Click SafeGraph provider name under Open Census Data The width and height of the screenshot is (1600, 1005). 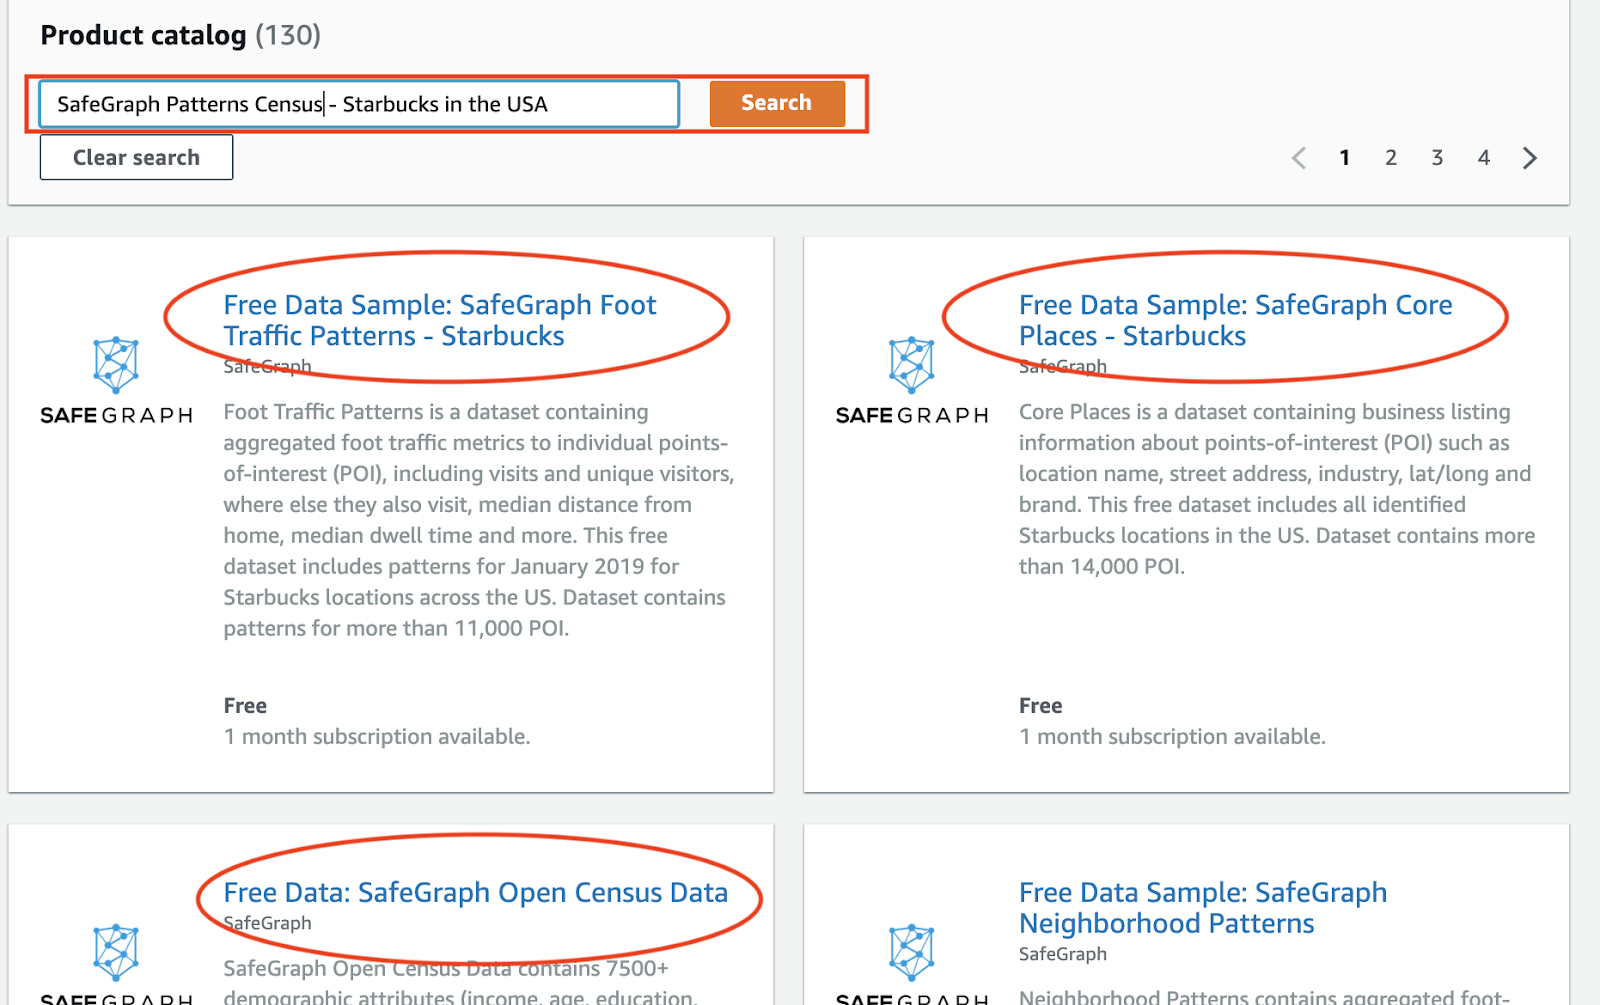point(267,923)
